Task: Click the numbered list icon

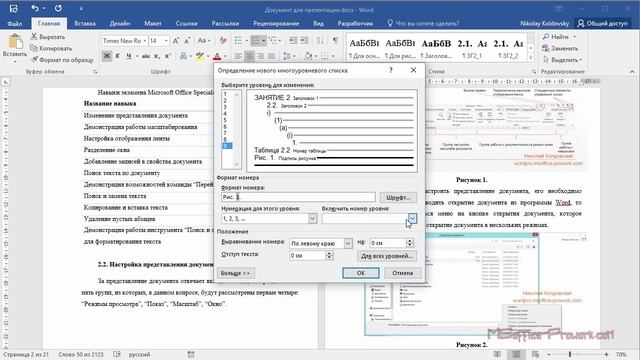Action: tap(256, 40)
